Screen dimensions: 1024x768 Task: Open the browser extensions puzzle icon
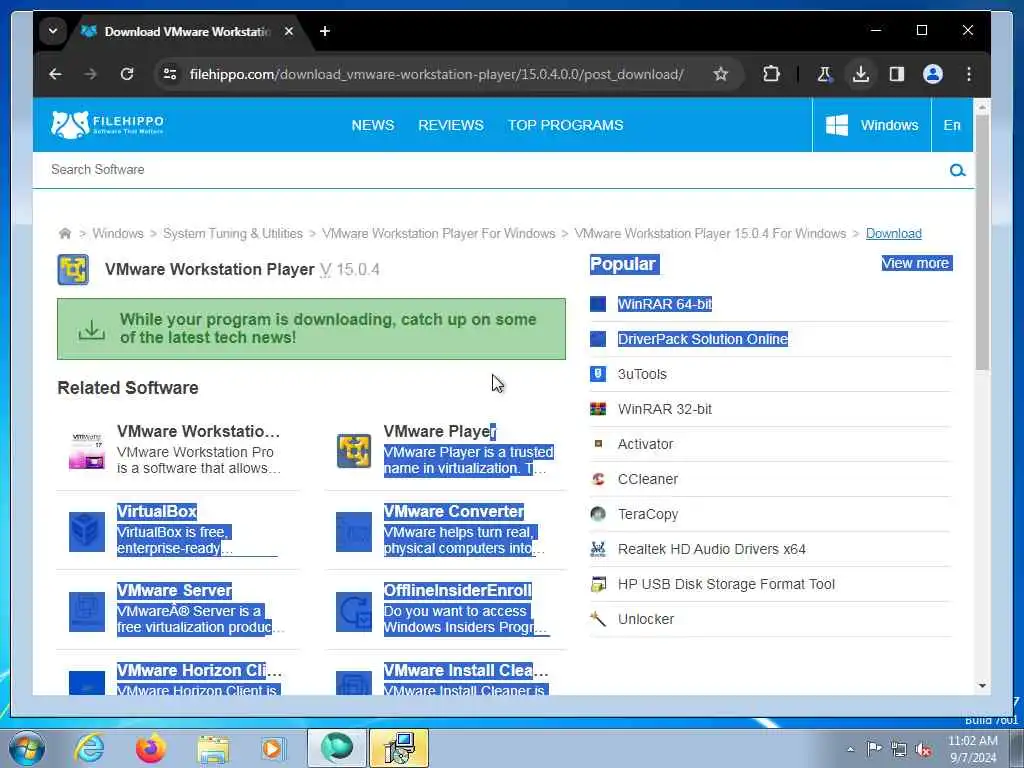[x=771, y=74]
